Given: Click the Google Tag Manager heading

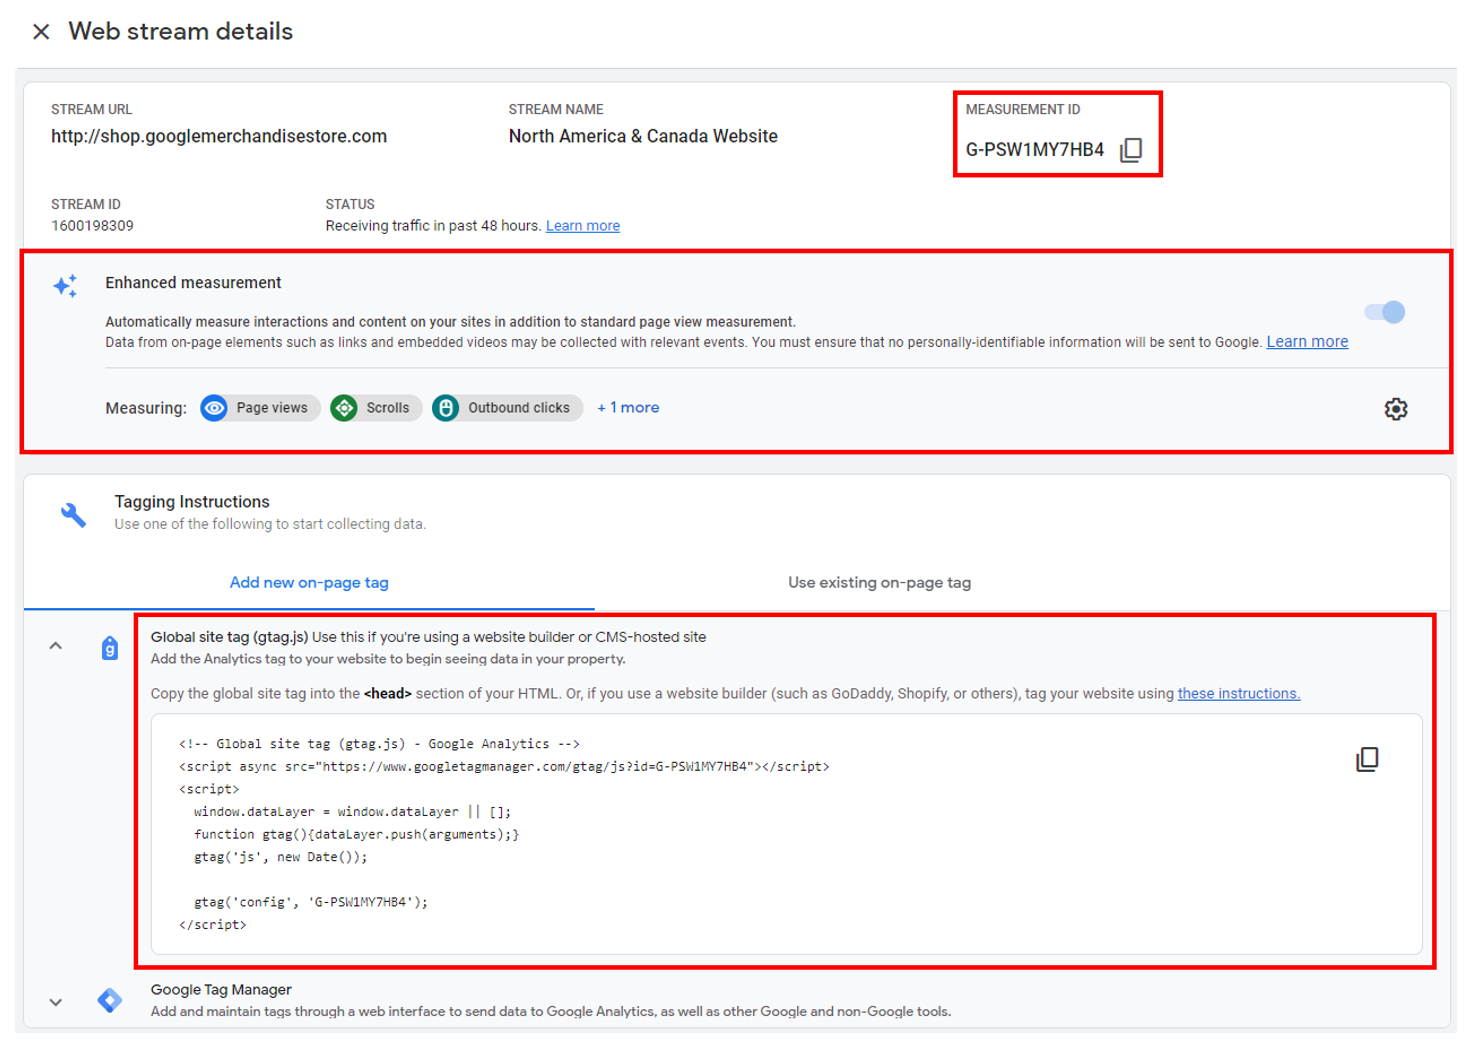Looking at the screenshot, I should [x=221, y=990].
